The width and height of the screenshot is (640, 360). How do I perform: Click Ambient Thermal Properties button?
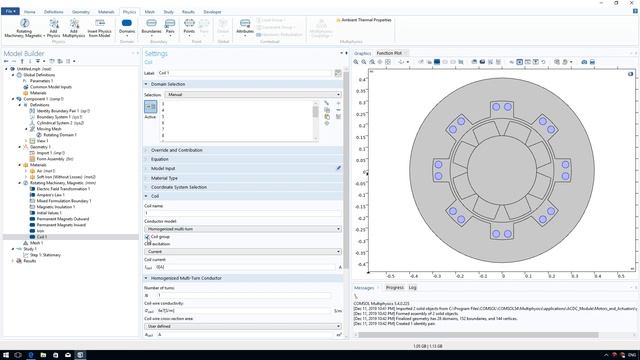[364, 20]
